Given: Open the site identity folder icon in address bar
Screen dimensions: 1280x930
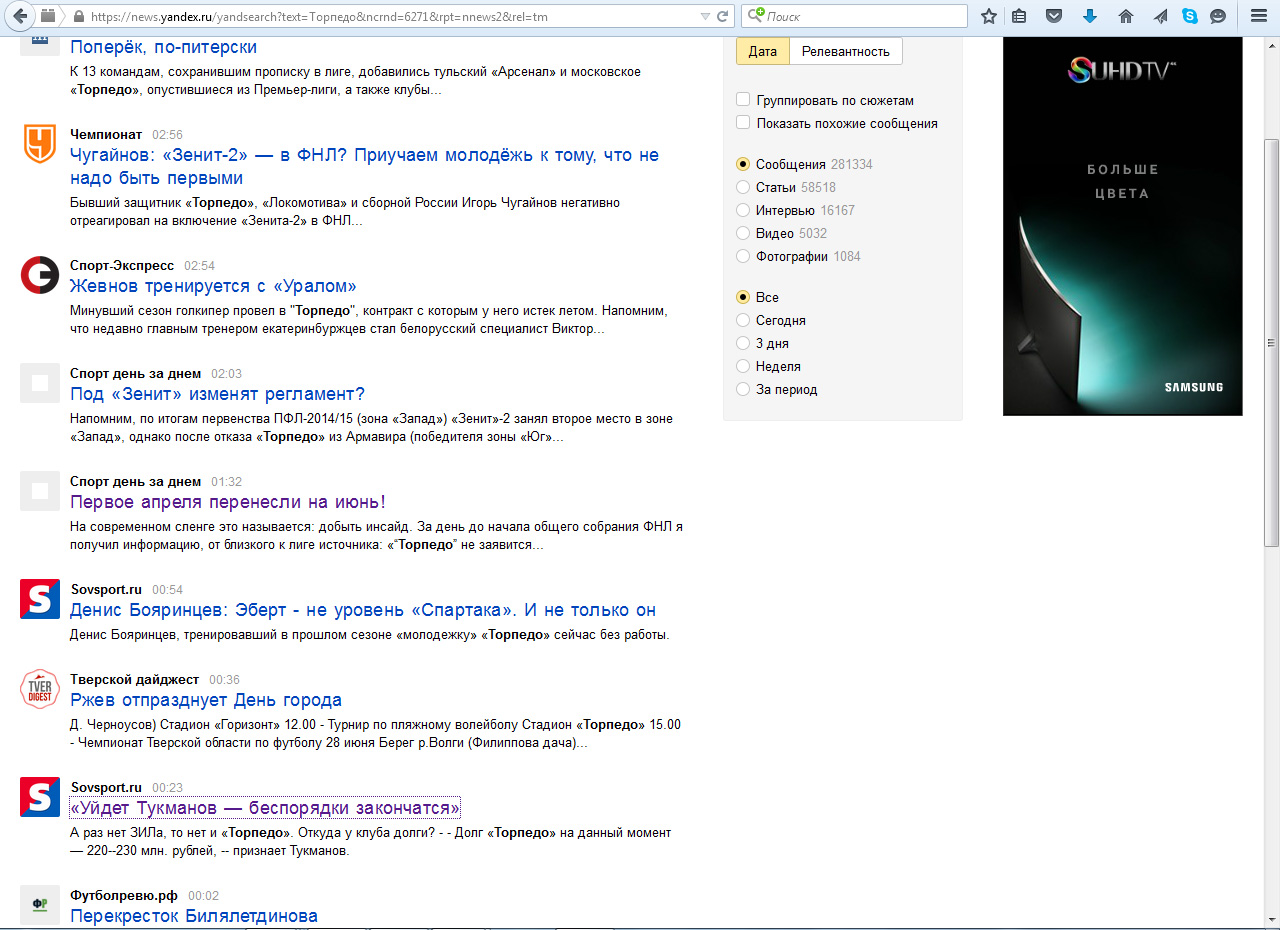Looking at the screenshot, I should [x=48, y=16].
